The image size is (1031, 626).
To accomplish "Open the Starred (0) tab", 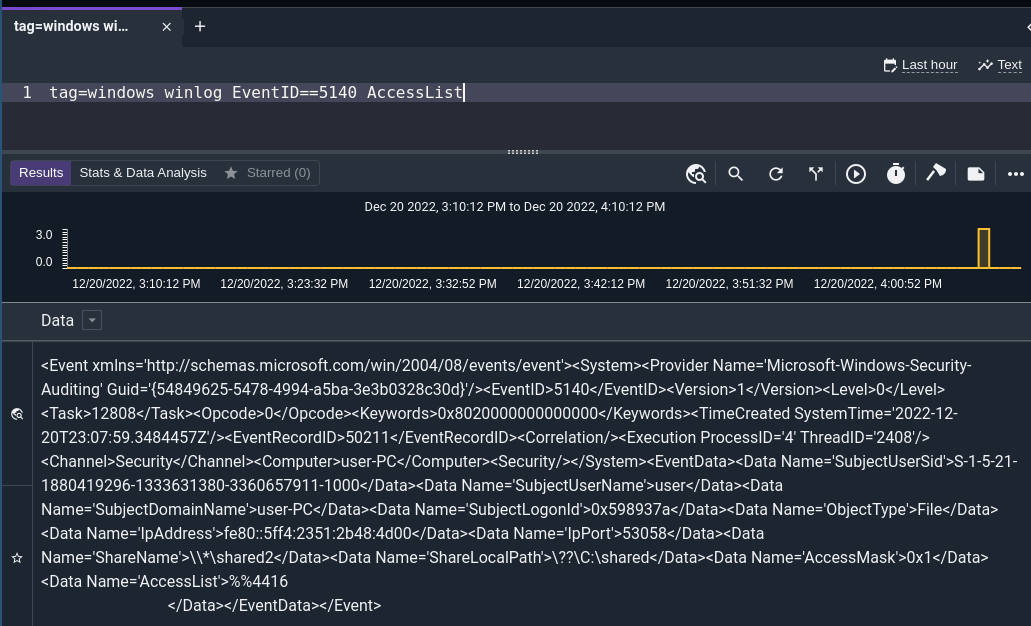I will [268, 172].
